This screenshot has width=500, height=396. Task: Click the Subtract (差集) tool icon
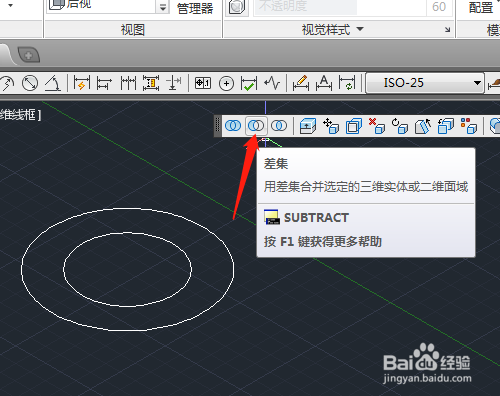256,126
